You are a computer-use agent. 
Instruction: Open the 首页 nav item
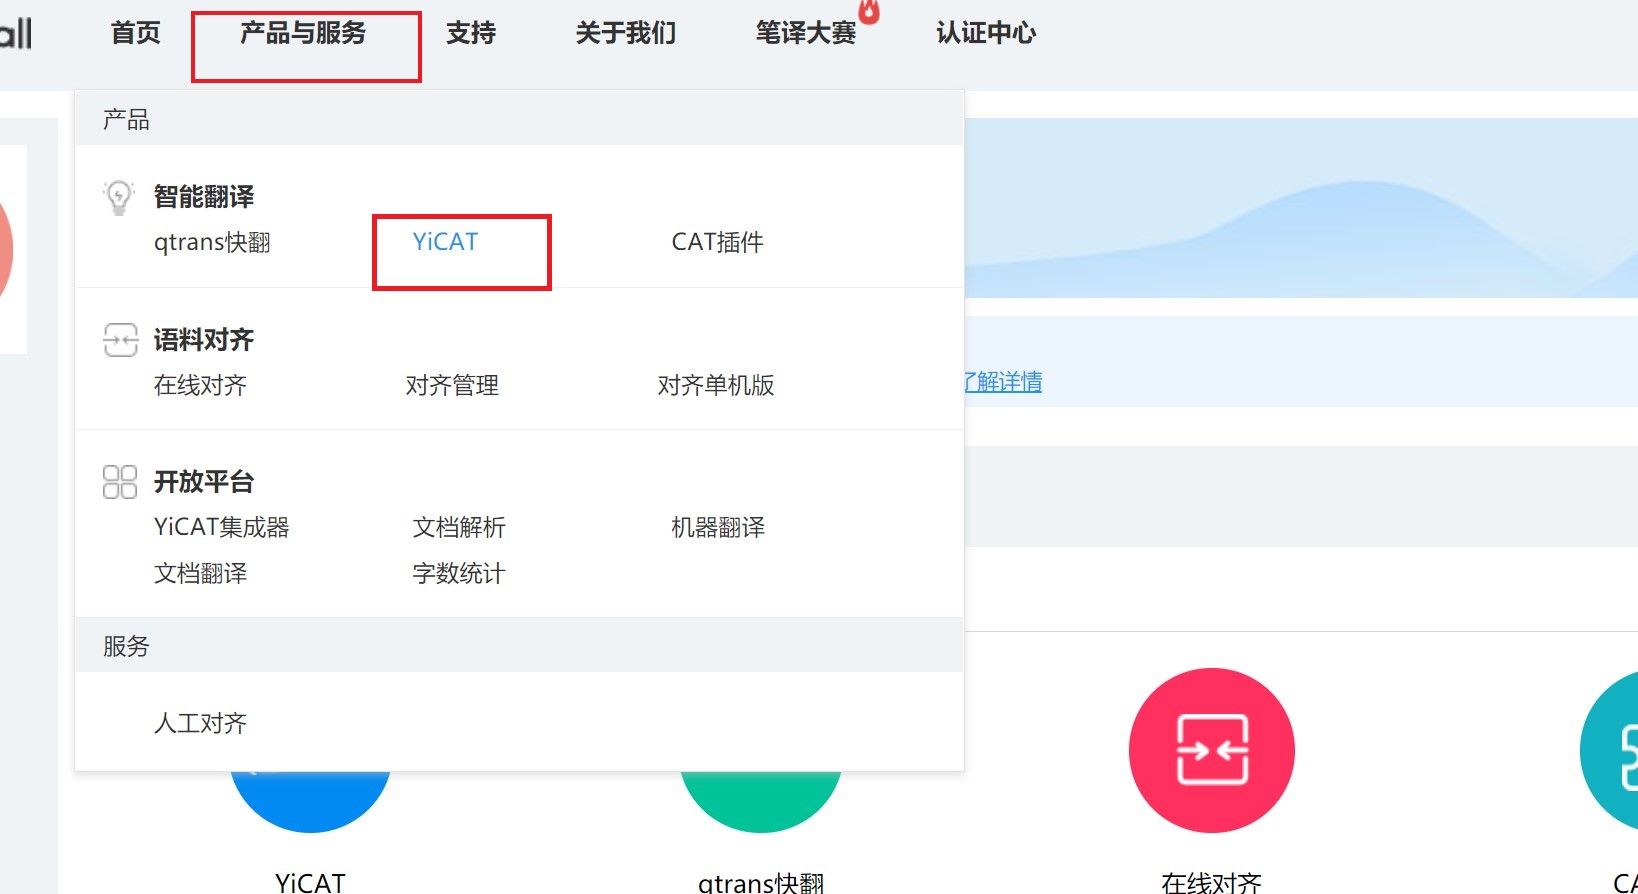(135, 33)
